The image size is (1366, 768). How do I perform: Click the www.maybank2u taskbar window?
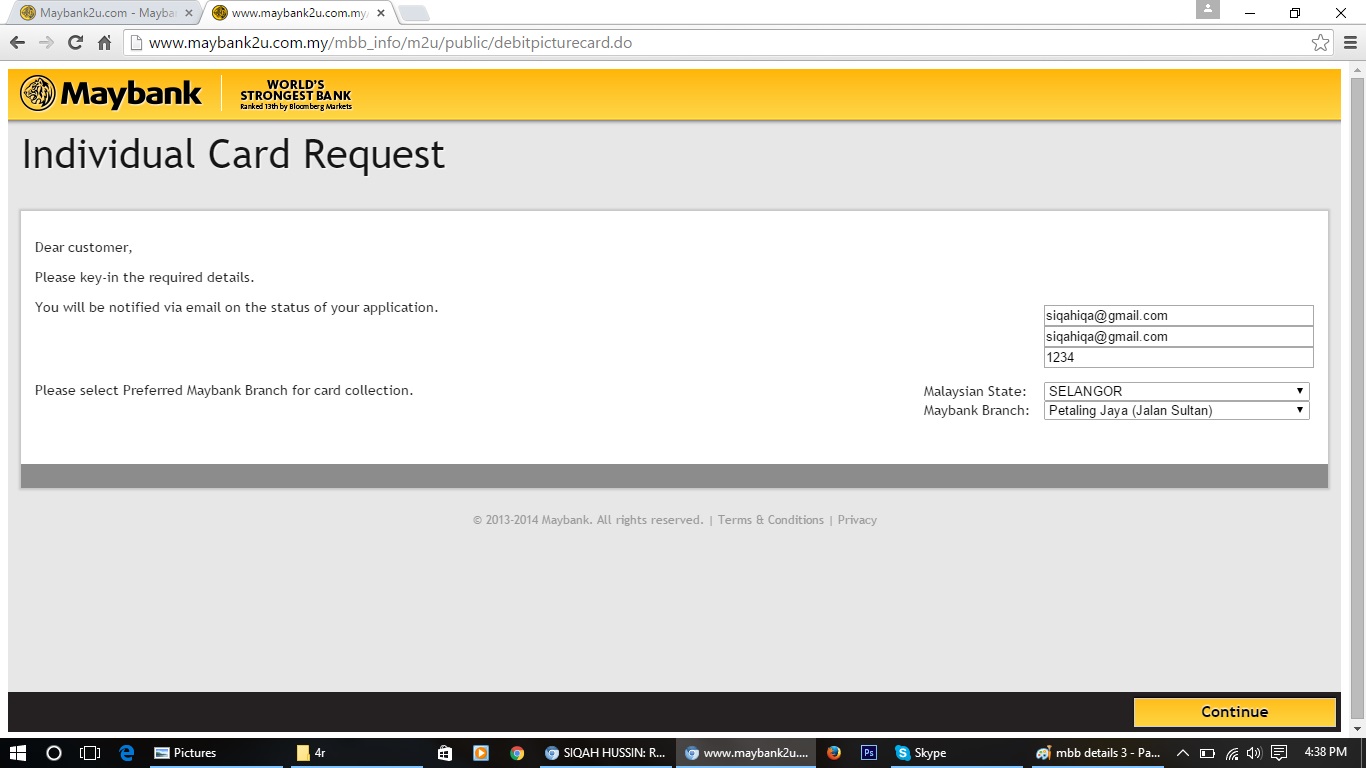(x=746, y=753)
